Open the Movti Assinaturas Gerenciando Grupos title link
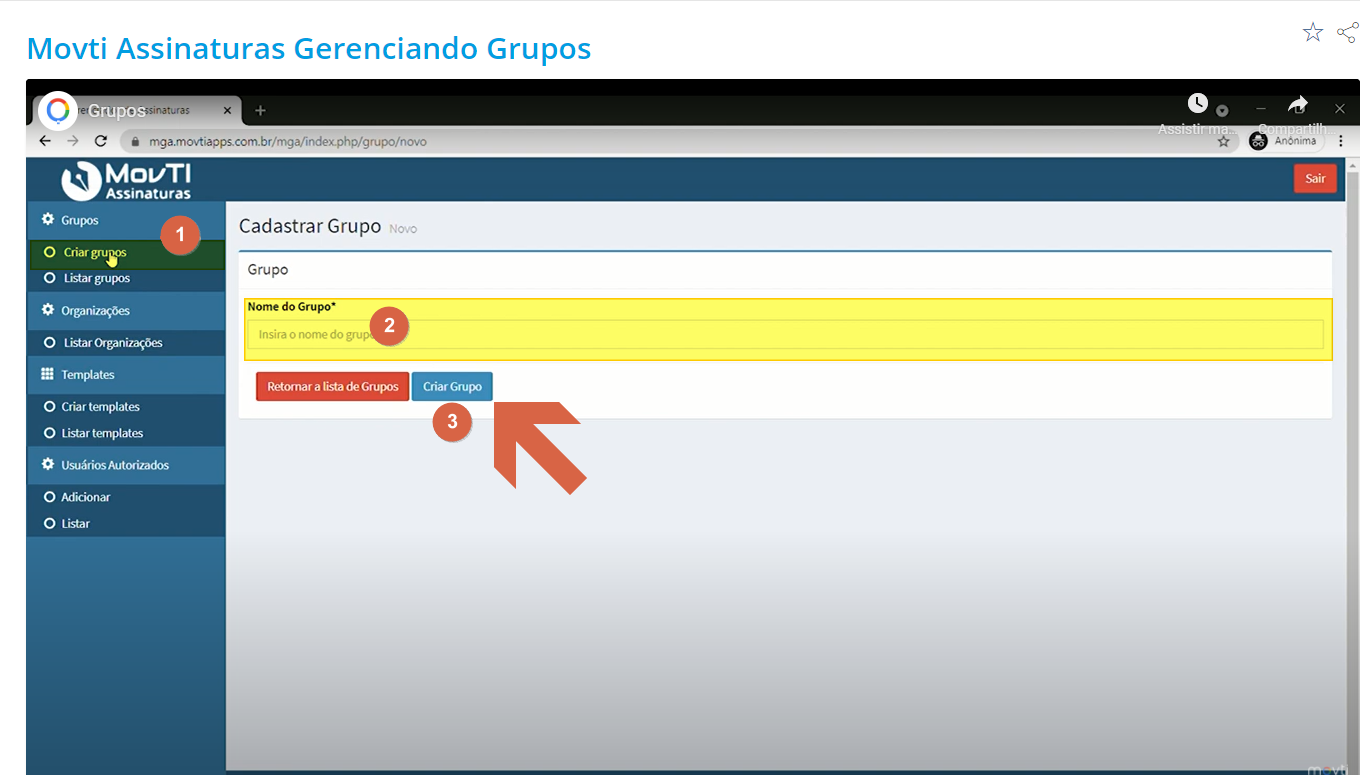The width and height of the screenshot is (1360, 775). pyautogui.click(x=309, y=48)
